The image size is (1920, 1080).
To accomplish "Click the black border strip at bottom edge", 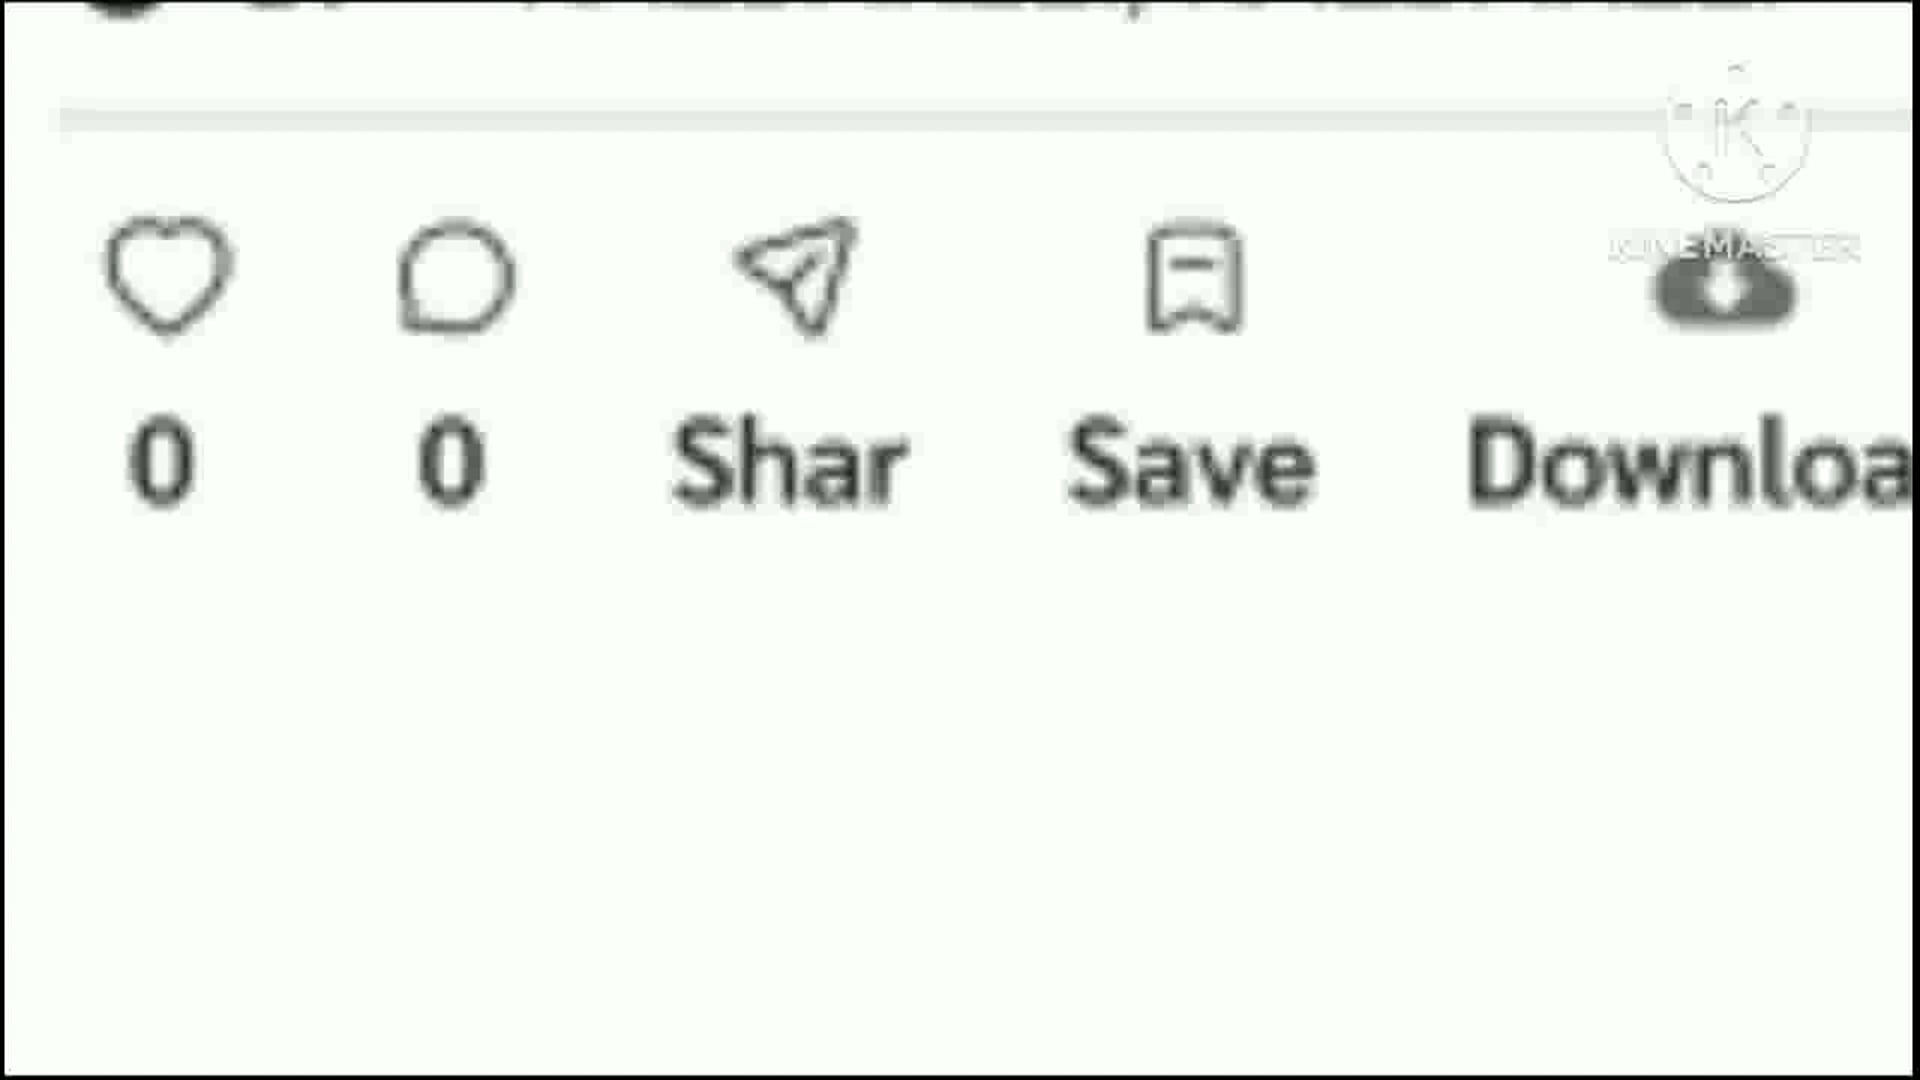I will pyautogui.click(x=960, y=1076).
